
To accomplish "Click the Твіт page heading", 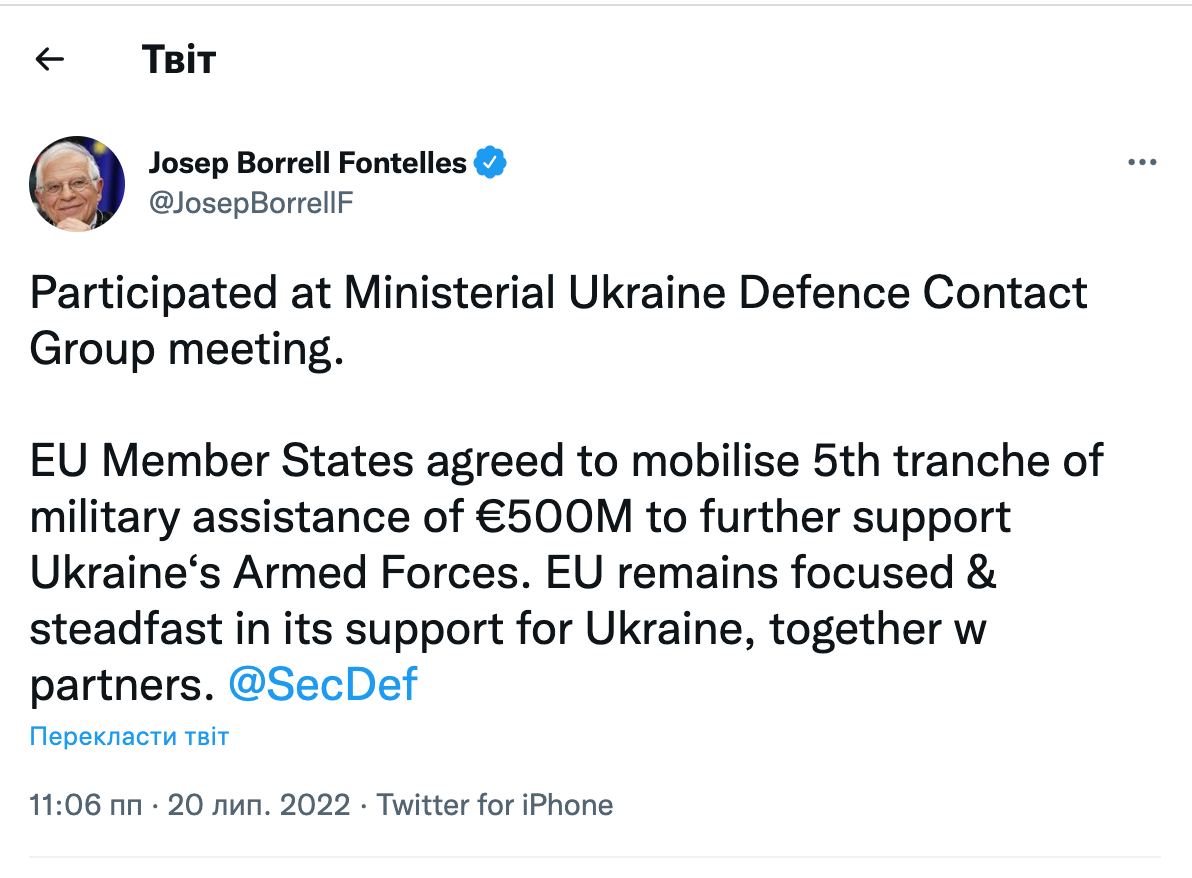I will 179,60.
